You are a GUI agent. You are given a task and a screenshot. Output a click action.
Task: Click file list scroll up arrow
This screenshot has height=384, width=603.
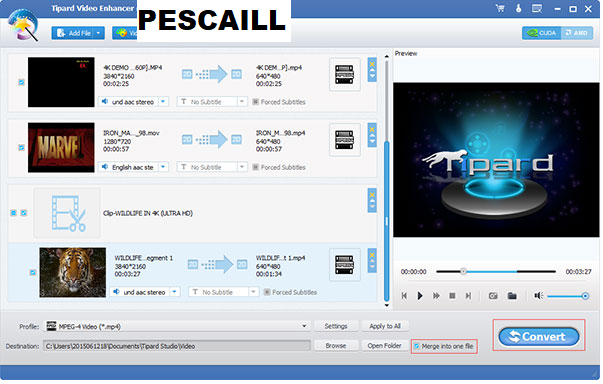coord(386,57)
